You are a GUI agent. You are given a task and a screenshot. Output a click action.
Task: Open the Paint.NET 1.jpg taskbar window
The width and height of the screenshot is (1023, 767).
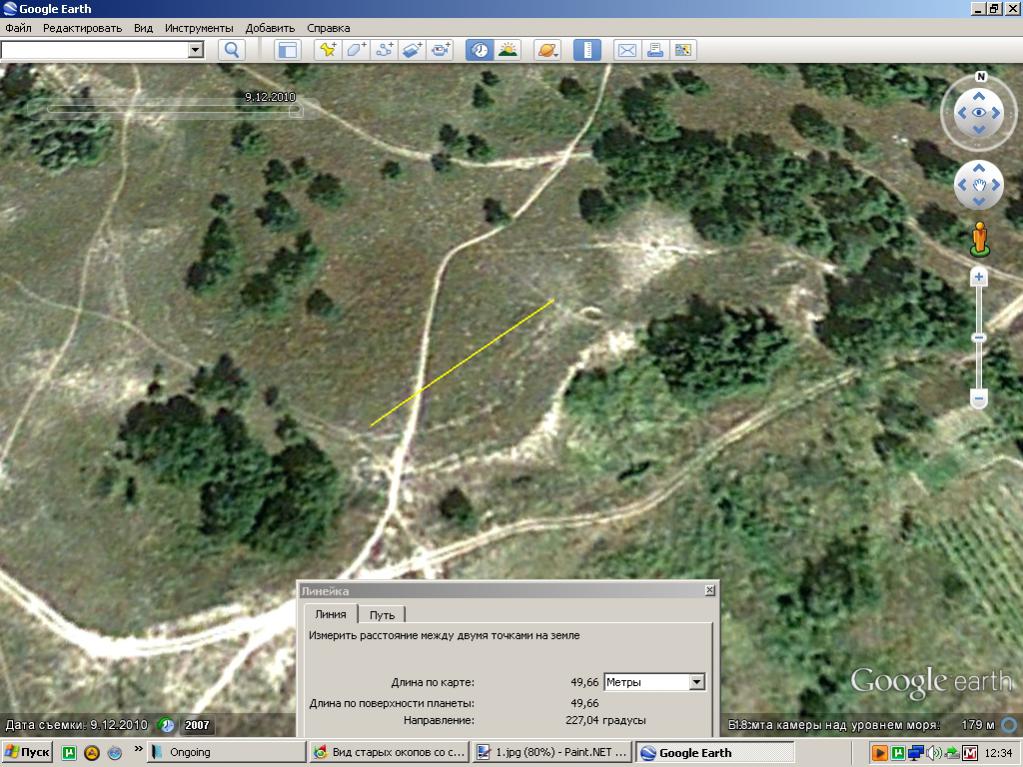click(552, 753)
